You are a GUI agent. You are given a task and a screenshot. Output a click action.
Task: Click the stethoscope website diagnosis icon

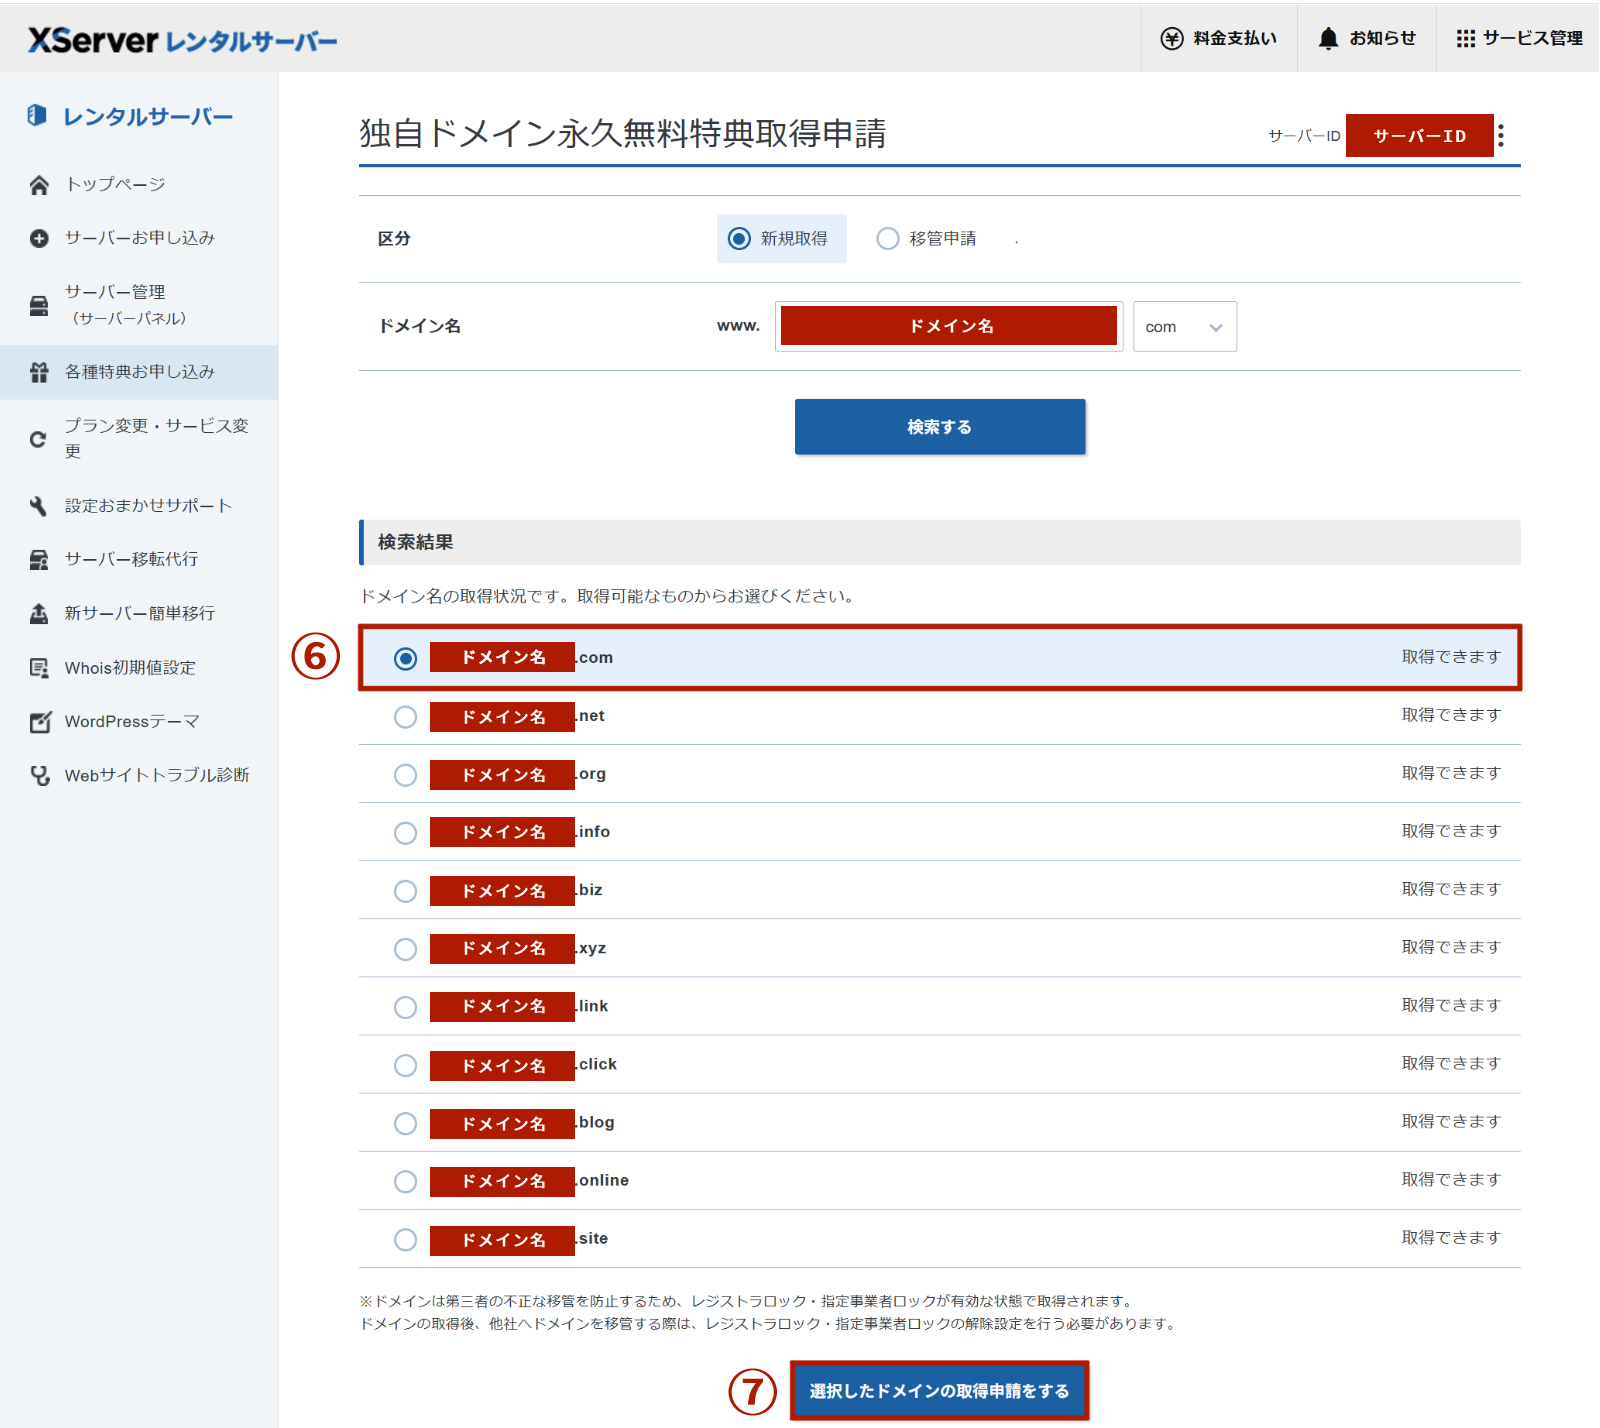pyautogui.click(x=39, y=776)
